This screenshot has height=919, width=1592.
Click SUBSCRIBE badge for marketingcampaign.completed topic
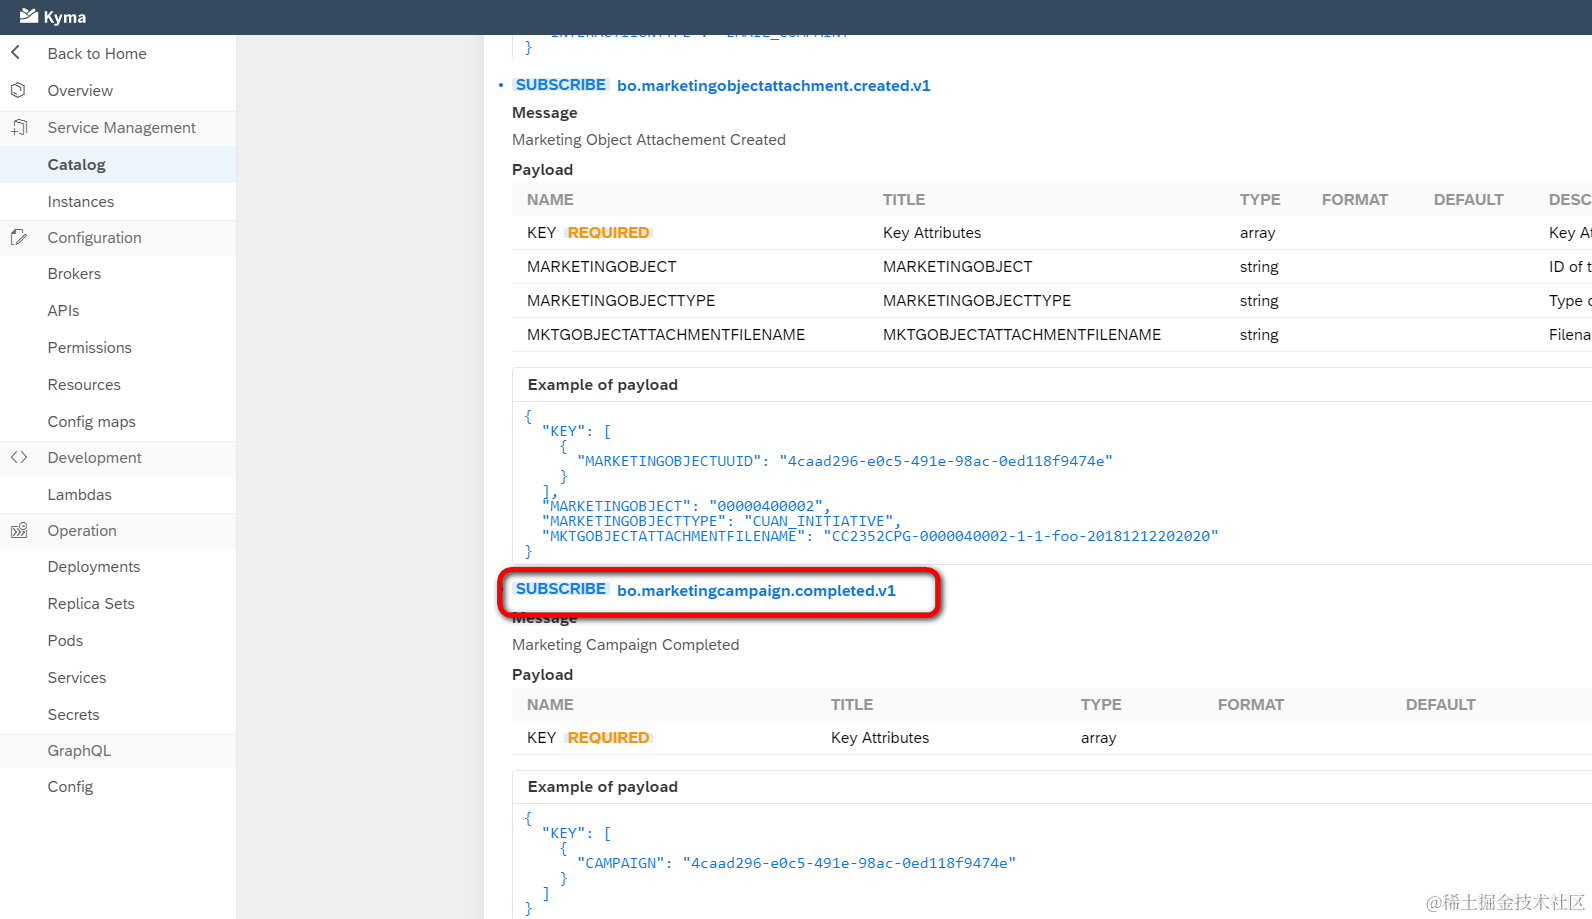tap(561, 589)
